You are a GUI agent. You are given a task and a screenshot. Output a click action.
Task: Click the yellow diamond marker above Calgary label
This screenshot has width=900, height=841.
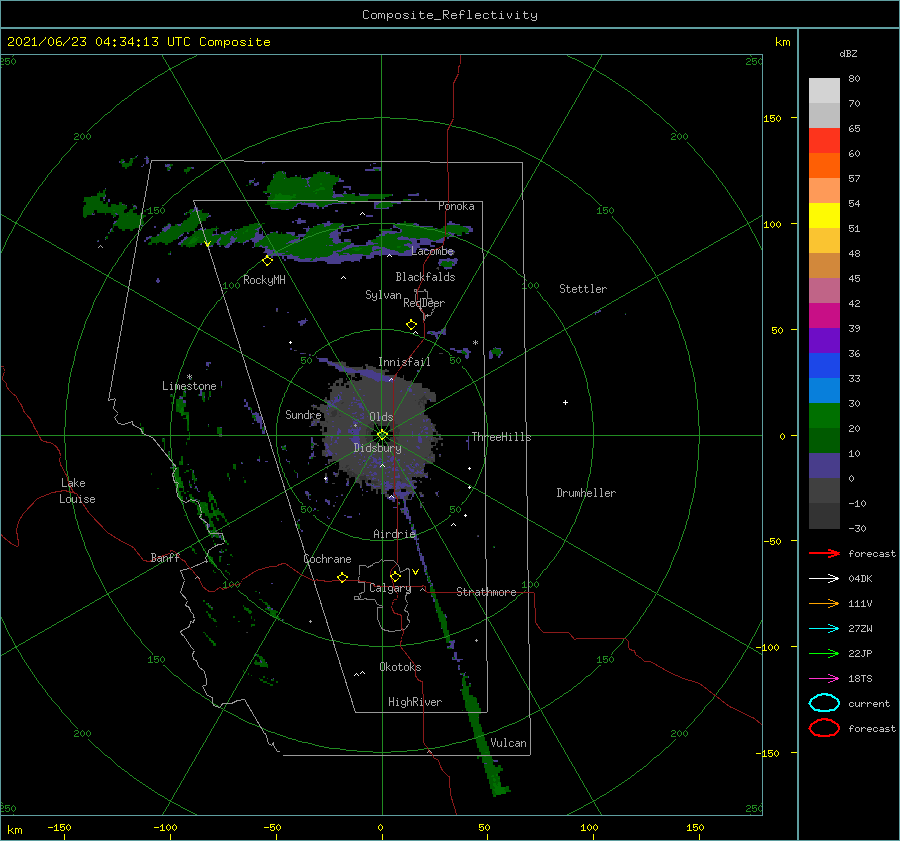click(x=395, y=576)
